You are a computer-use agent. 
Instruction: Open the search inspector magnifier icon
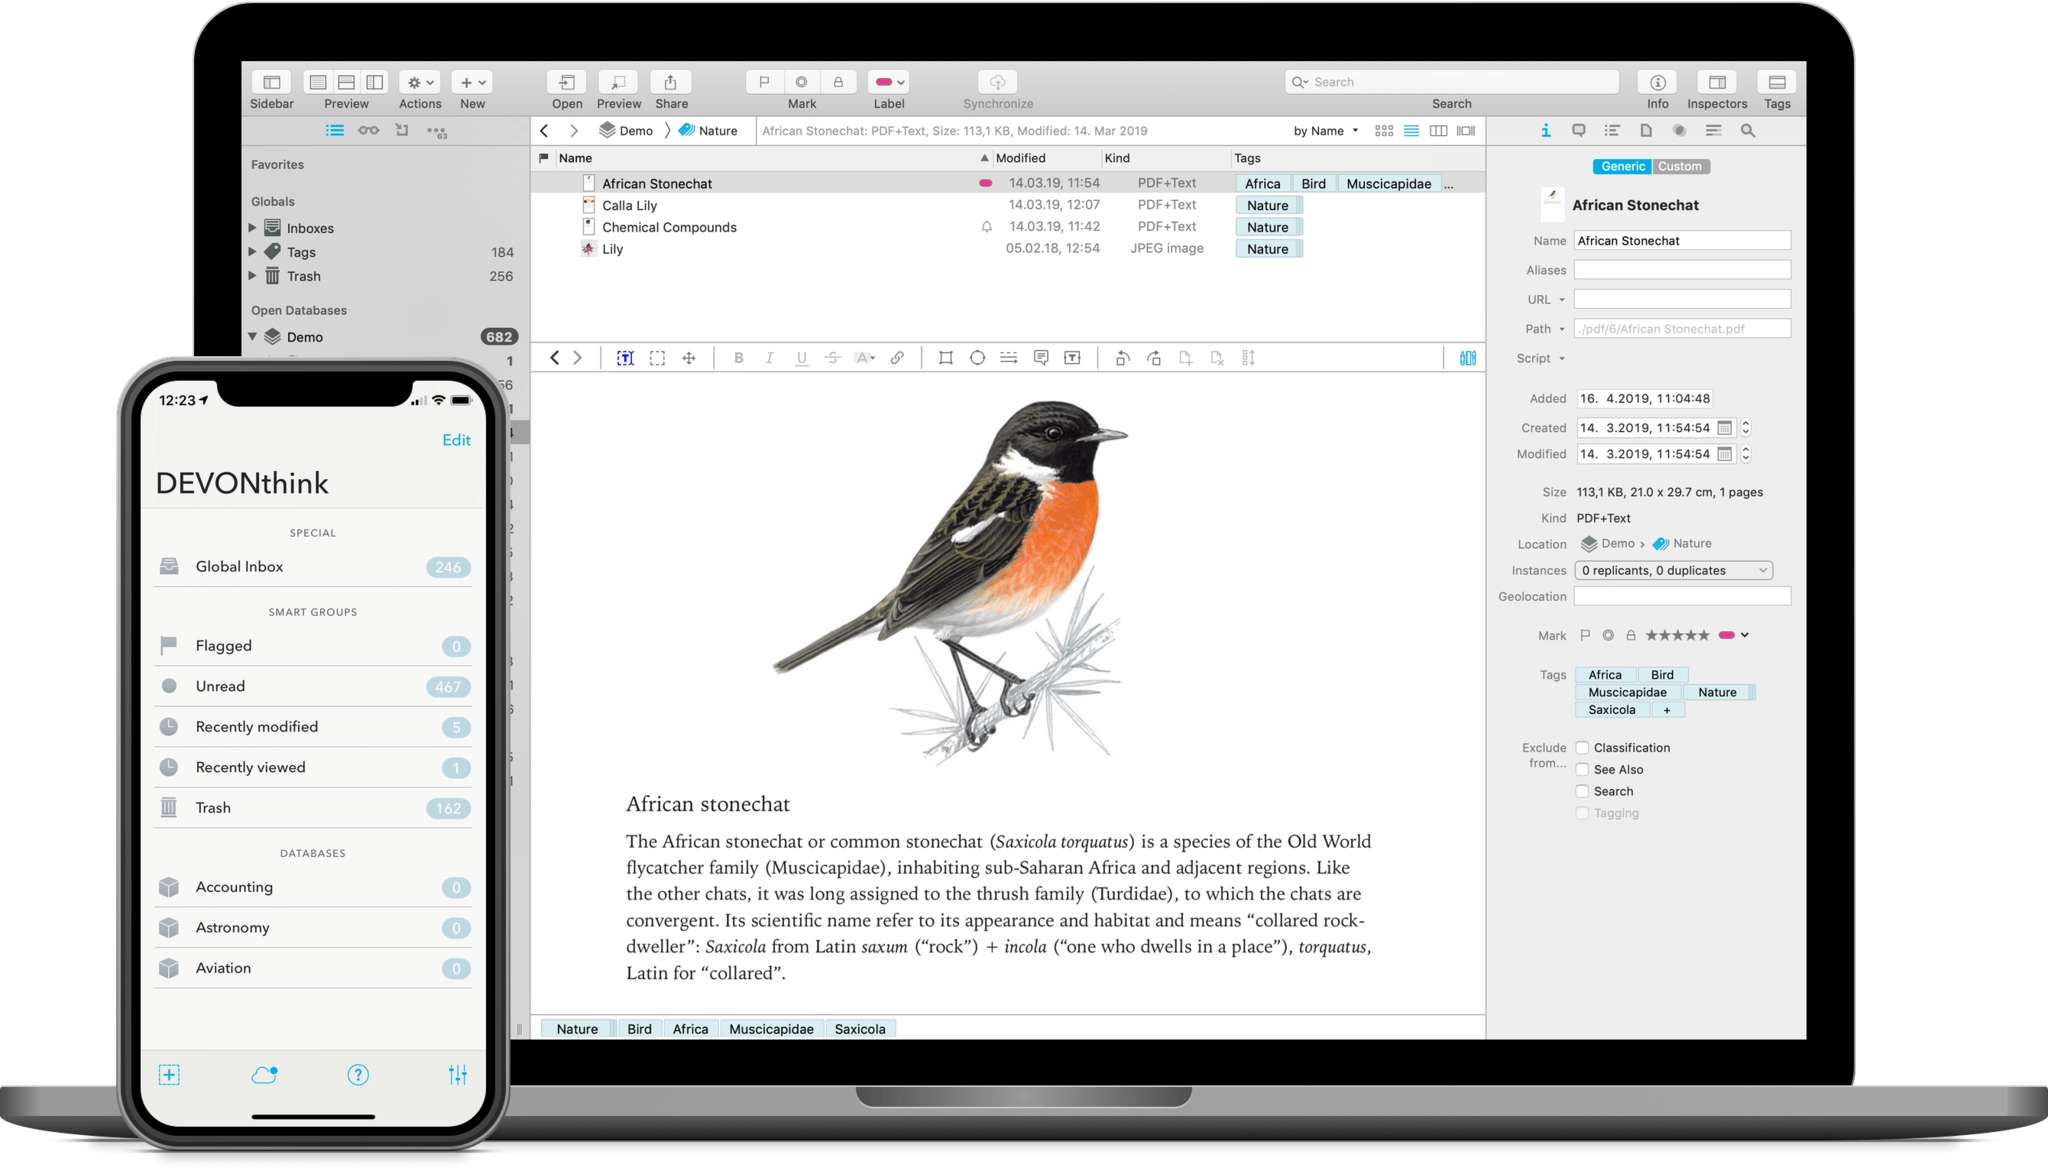pyautogui.click(x=1748, y=131)
